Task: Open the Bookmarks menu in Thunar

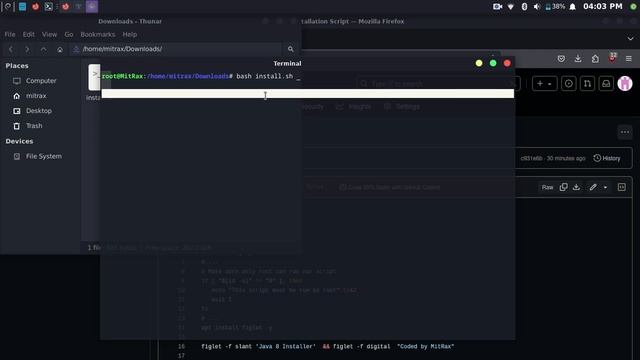Action: coord(98,34)
